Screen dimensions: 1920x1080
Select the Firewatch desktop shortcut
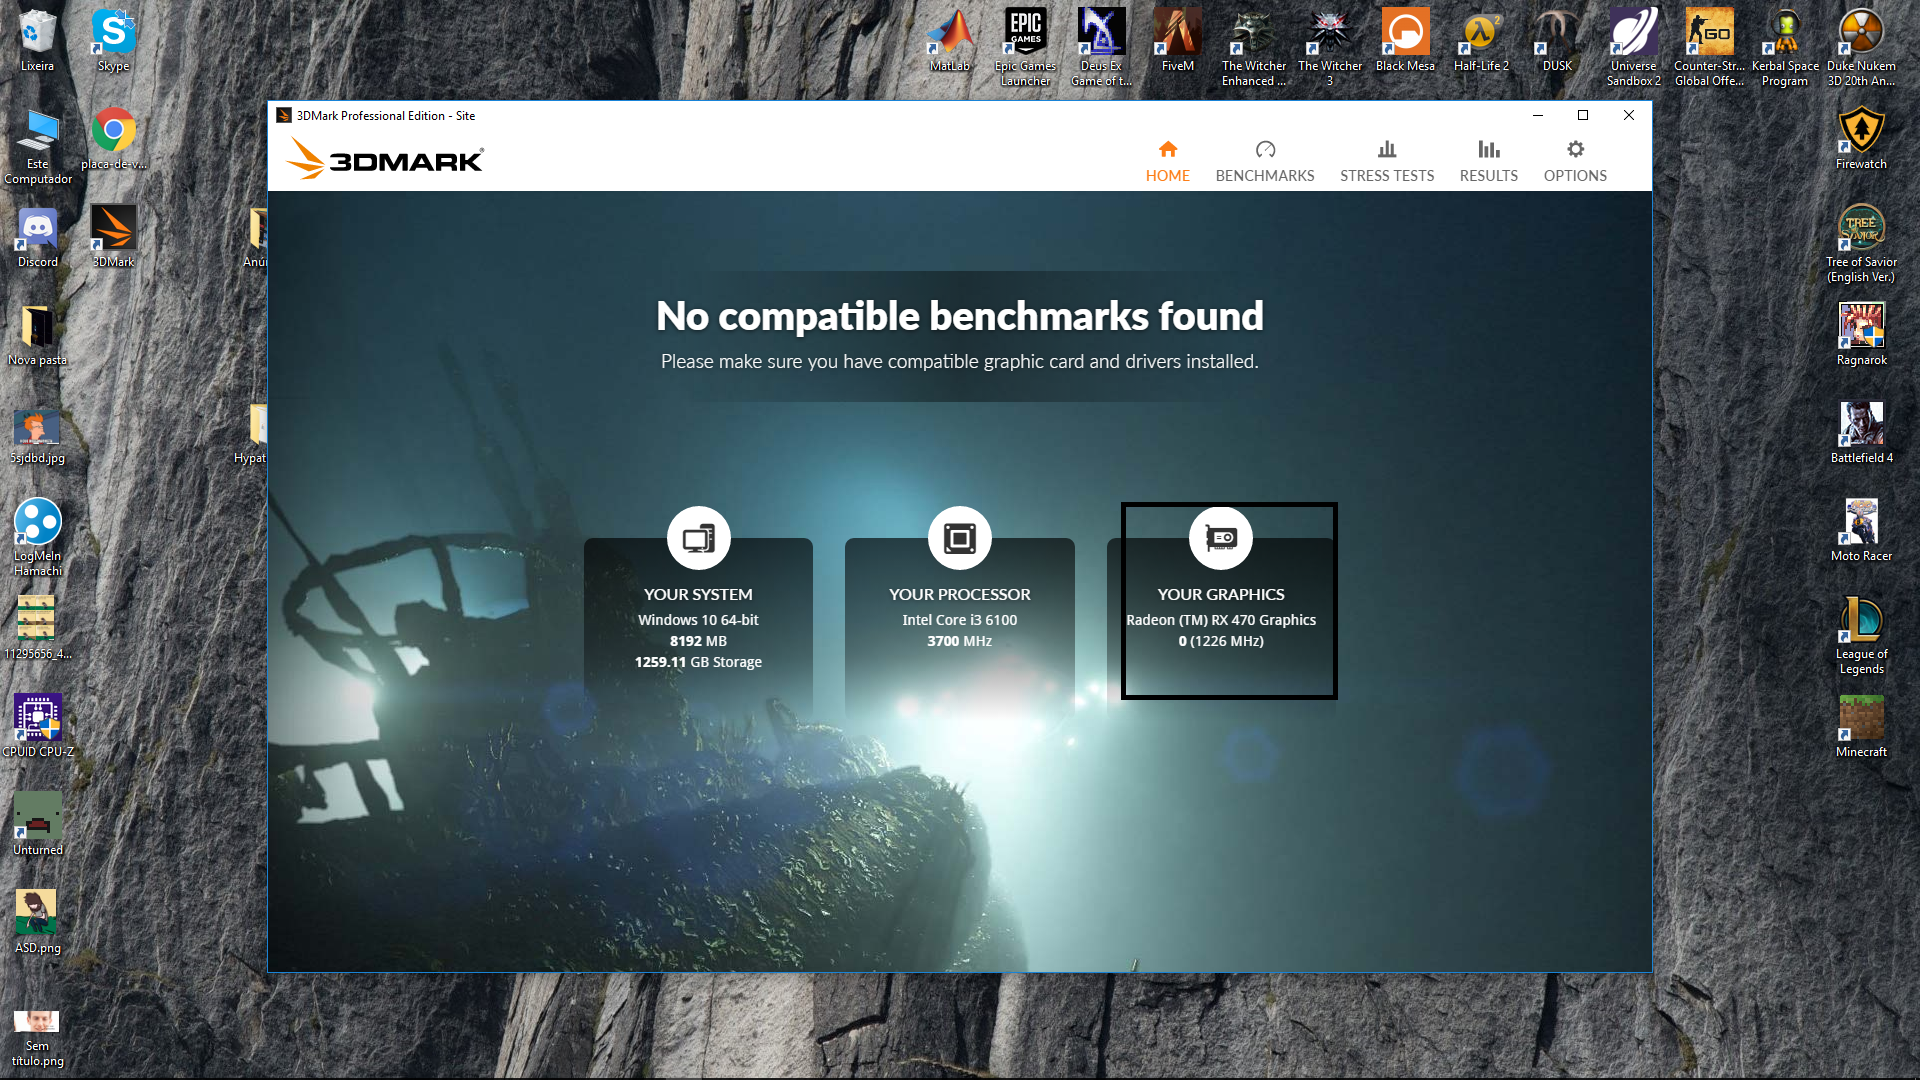[x=1861, y=139]
